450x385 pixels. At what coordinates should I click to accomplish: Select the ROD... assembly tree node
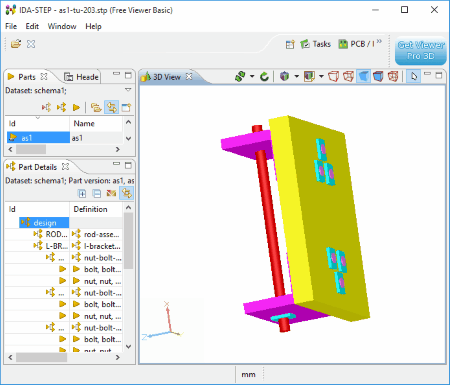pyautogui.click(x=51, y=234)
